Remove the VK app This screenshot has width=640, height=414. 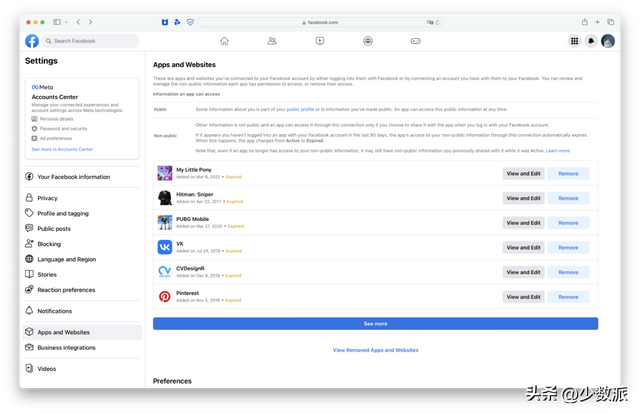568,247
